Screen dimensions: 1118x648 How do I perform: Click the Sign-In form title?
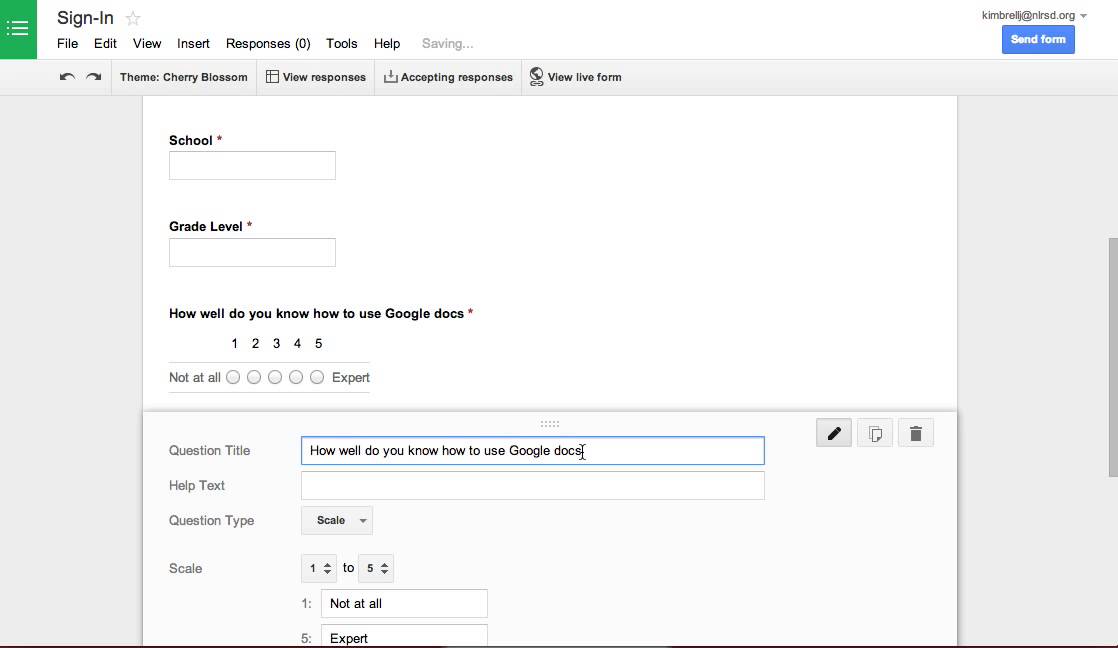[85, 18]
